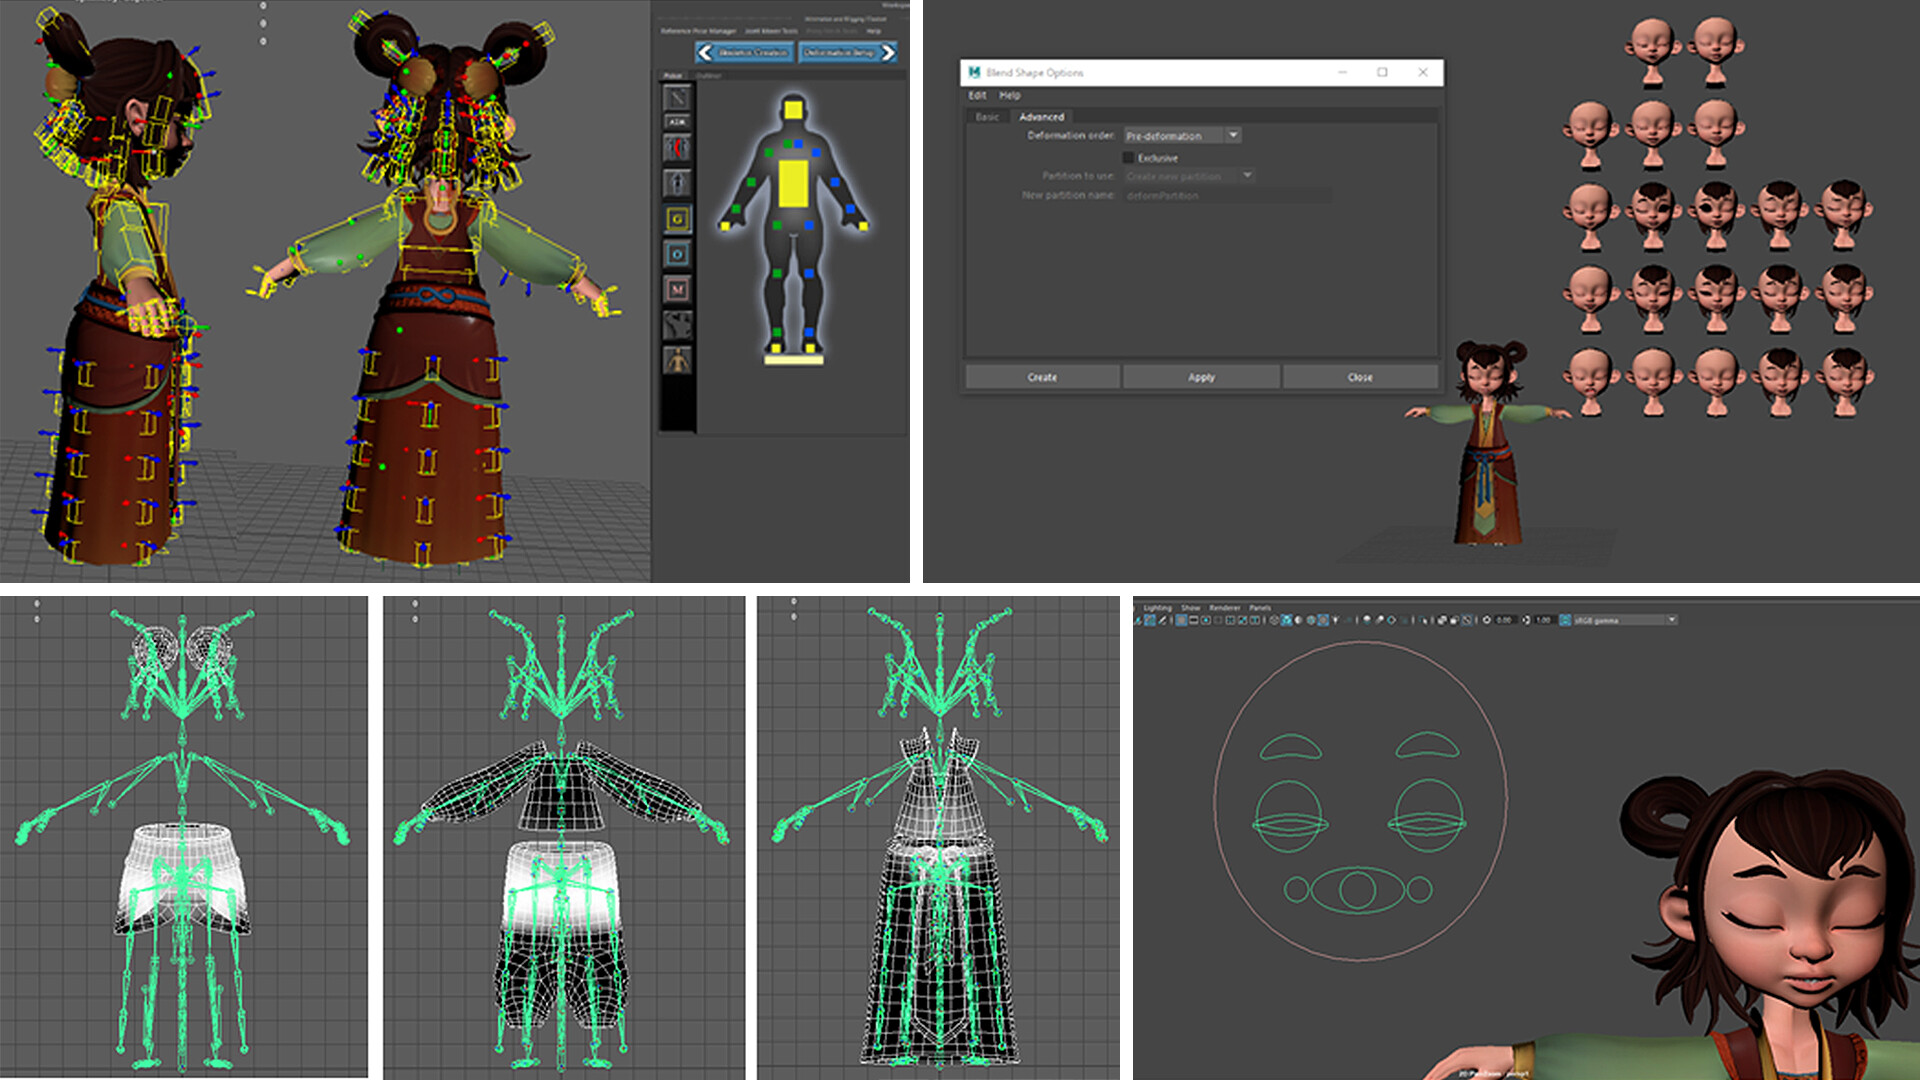Open the Deformation order dropdown

pyautogui.click(x=1232, y=135)
